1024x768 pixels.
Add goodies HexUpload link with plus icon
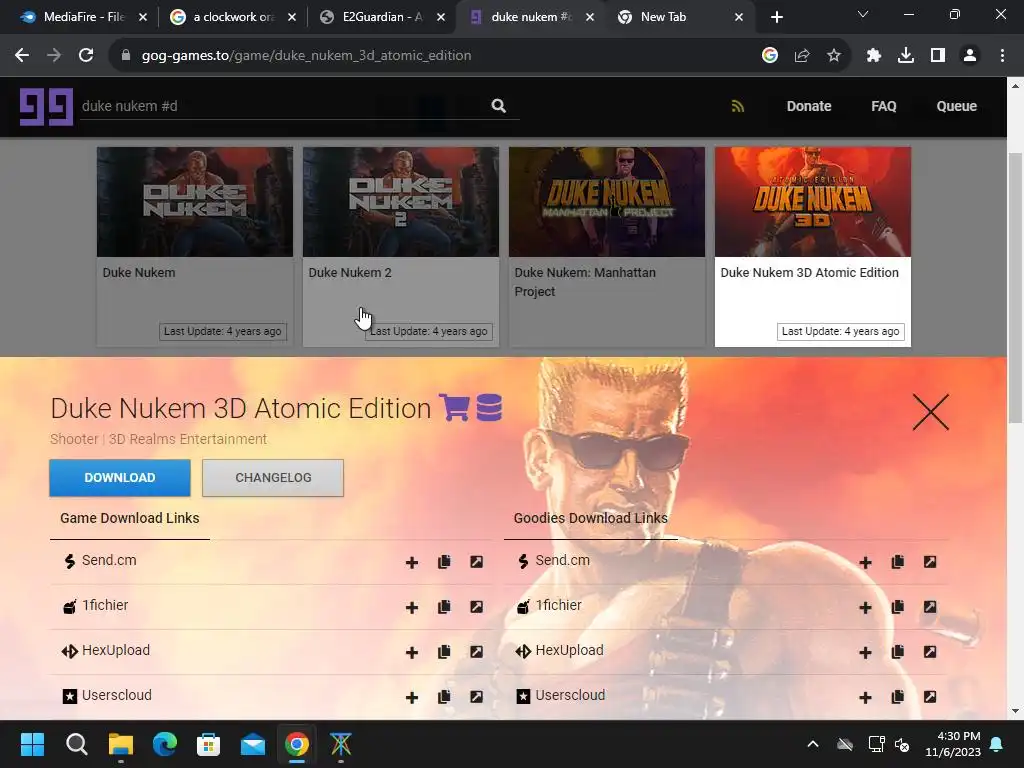[x=865, y=652]
